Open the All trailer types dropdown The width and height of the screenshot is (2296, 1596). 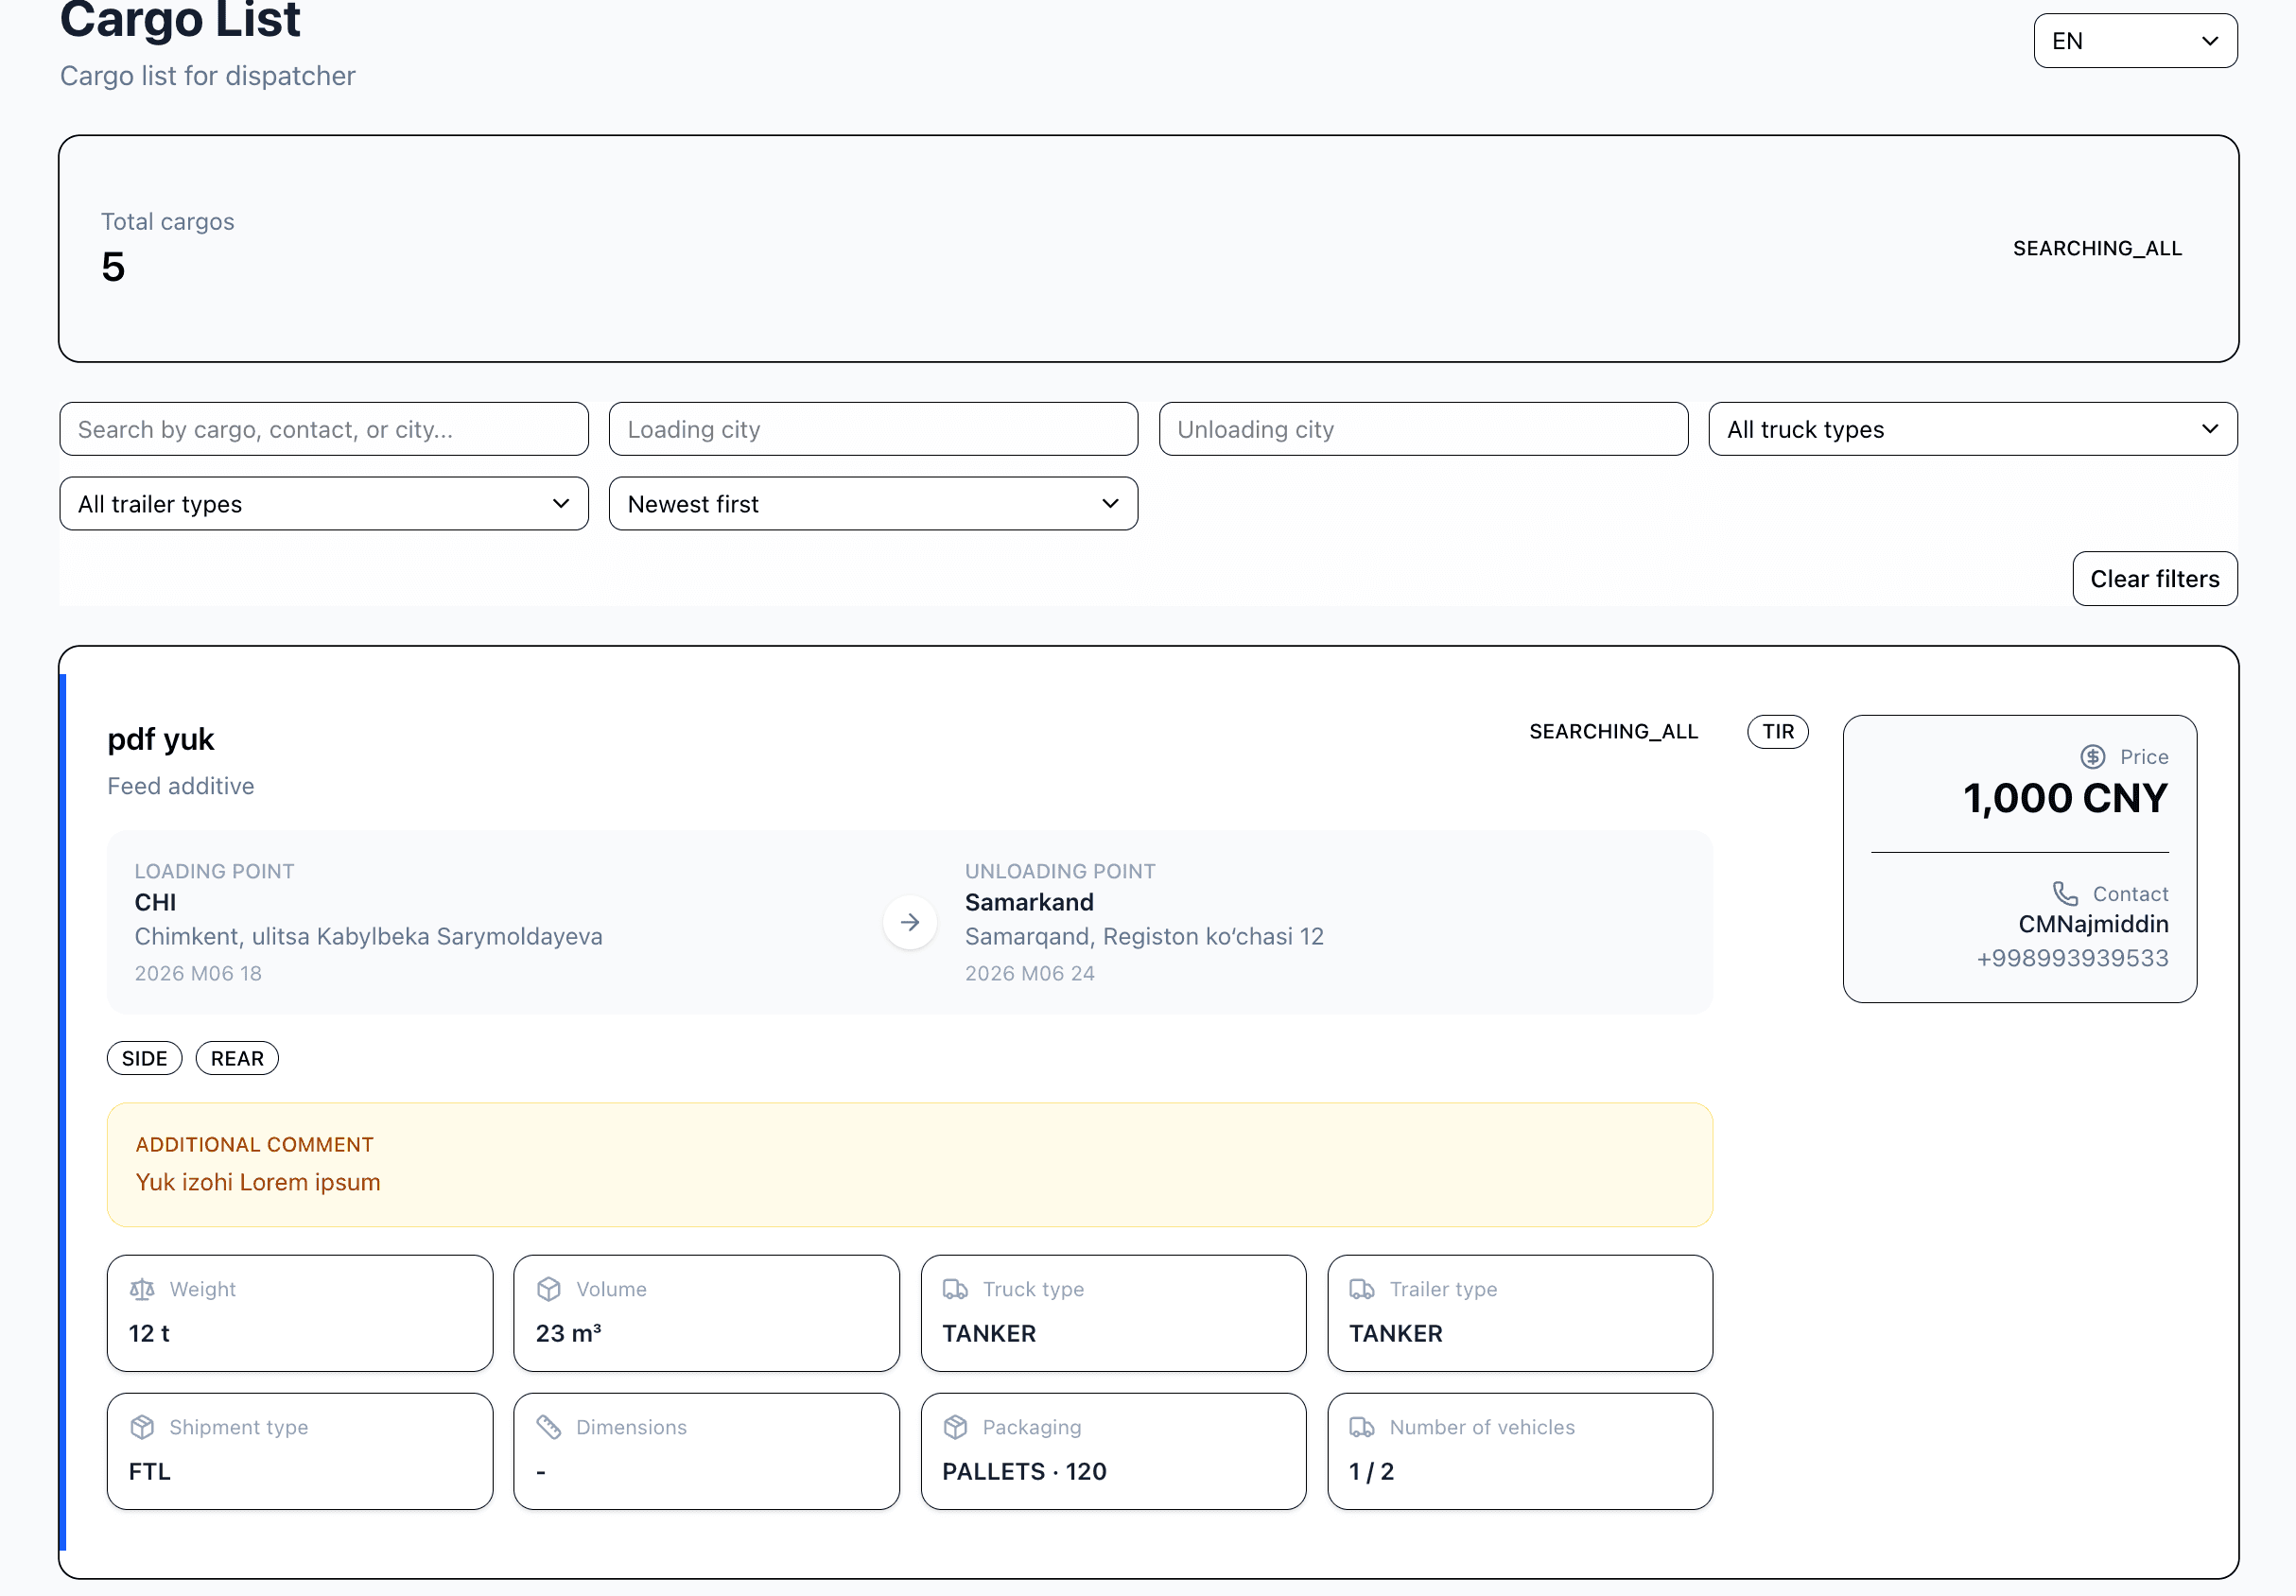324,504
